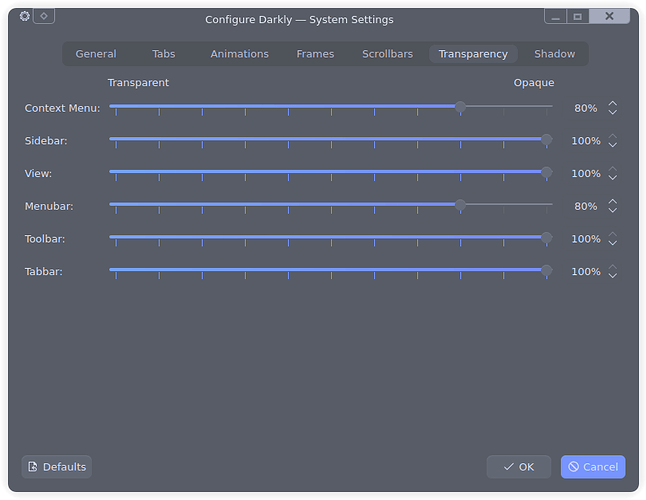
Task: Click the Tabbar label
Action: click(x=43, y=271)
